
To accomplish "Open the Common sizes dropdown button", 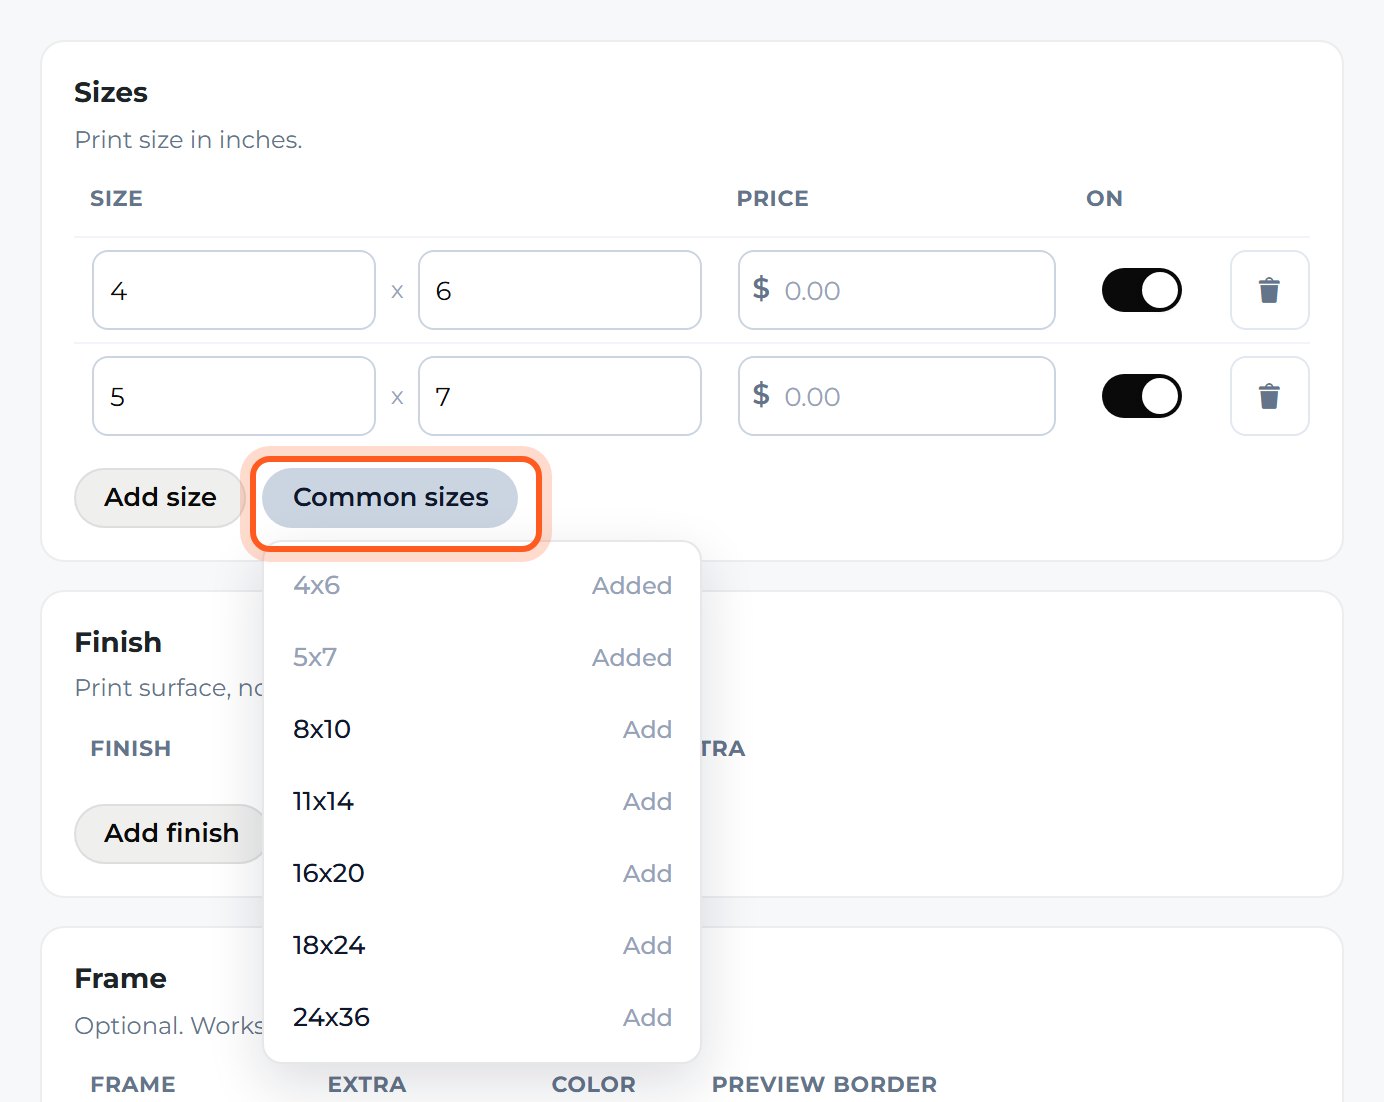I will pos(390,497).
